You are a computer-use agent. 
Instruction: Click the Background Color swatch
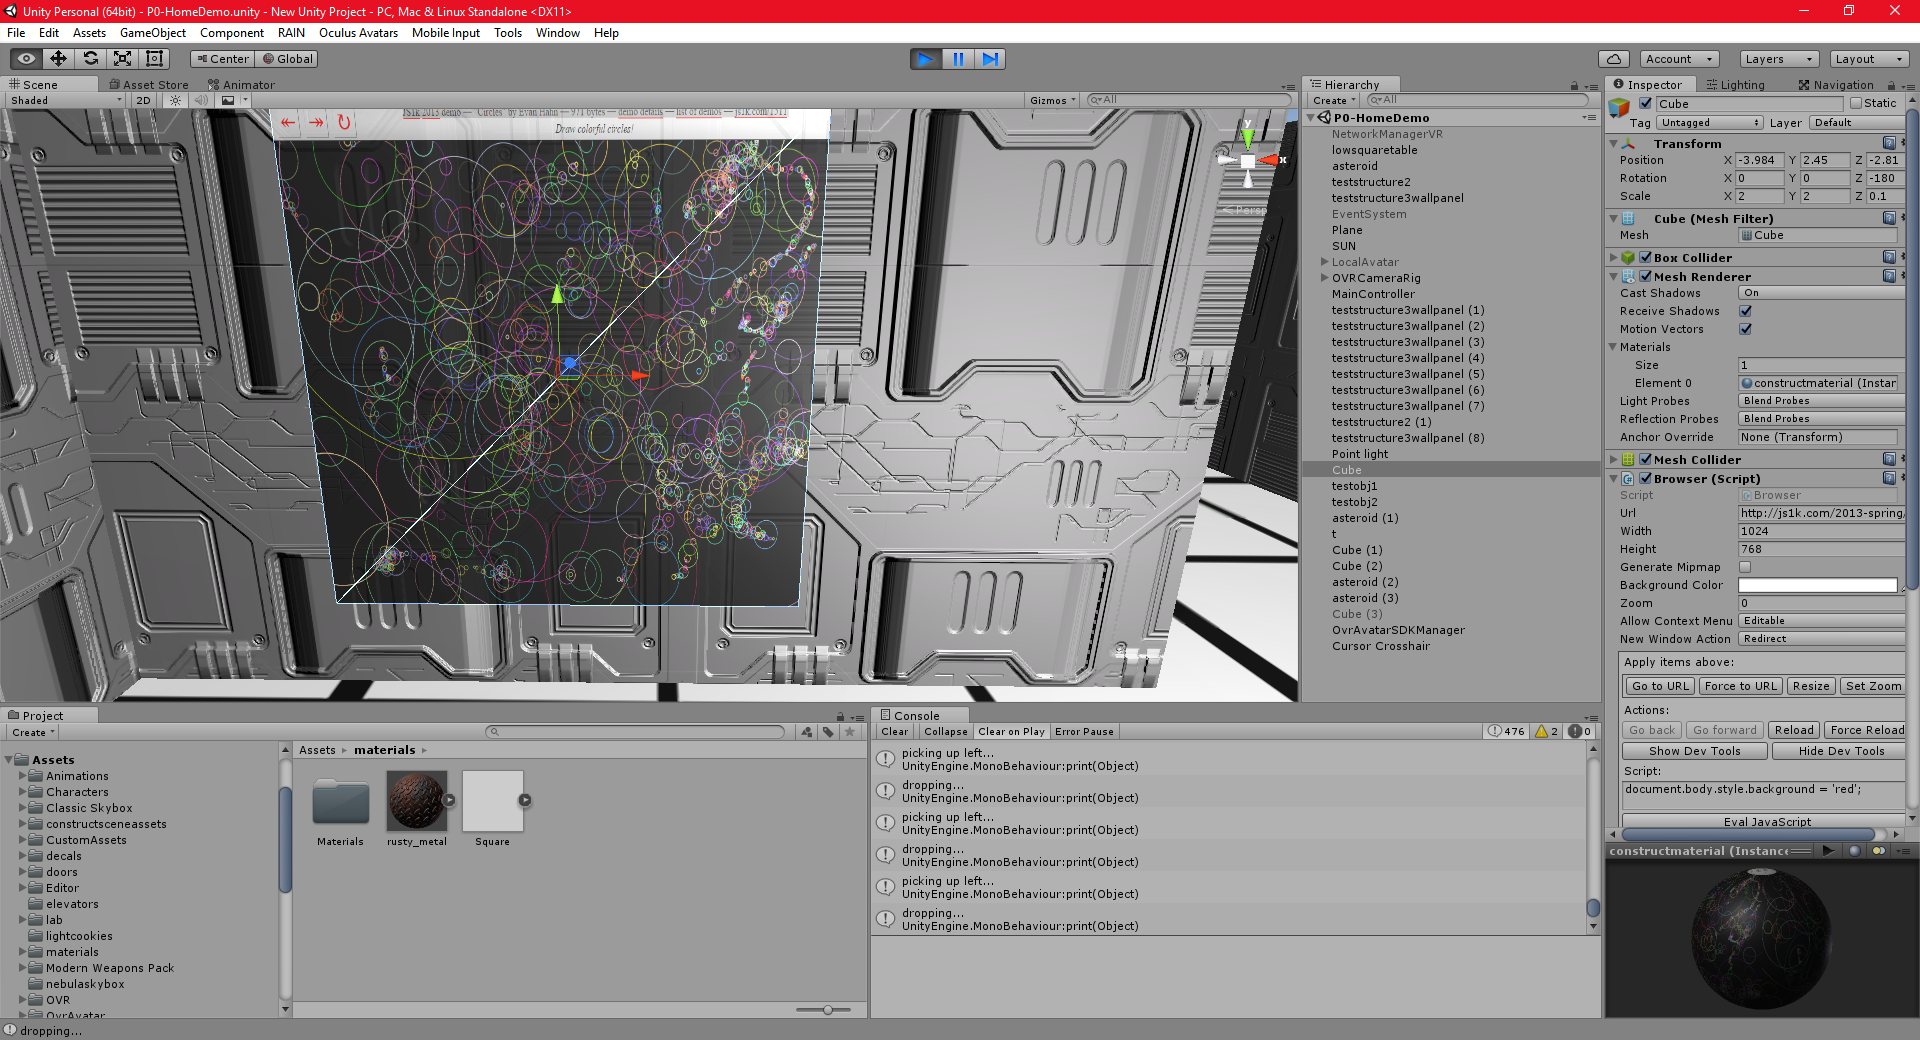coord(1817,585)
